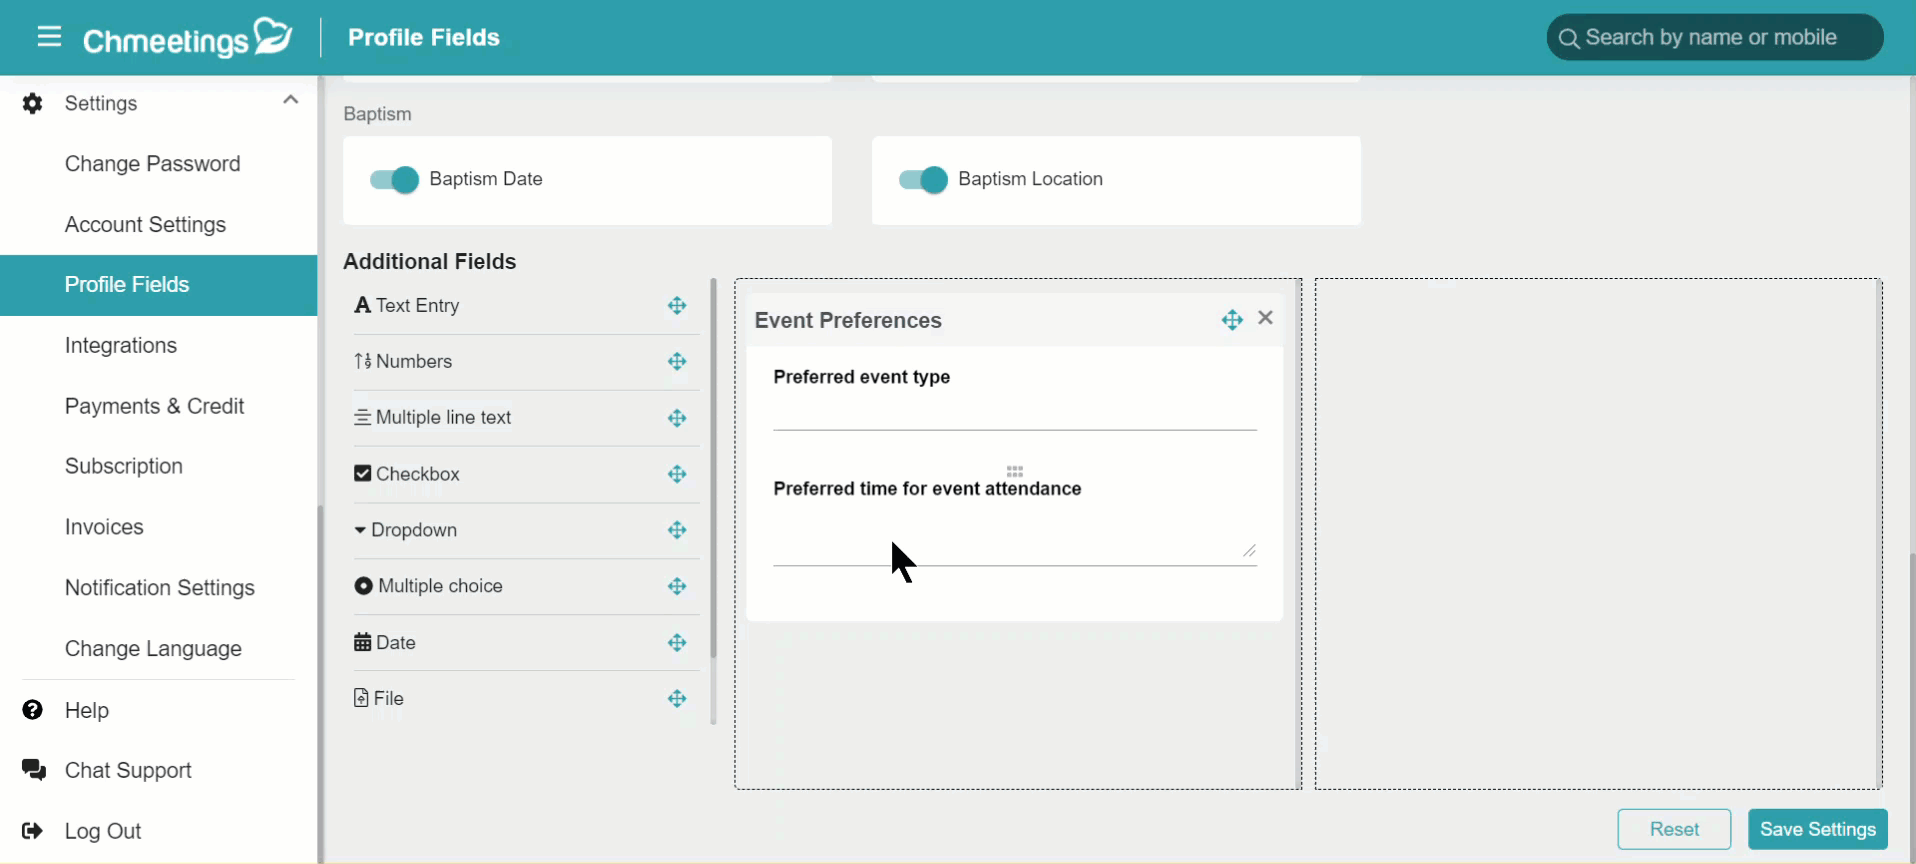Click the move handle for Text Entry
1916x864 pixels.
pyautogui.click(x=677, y=306)
